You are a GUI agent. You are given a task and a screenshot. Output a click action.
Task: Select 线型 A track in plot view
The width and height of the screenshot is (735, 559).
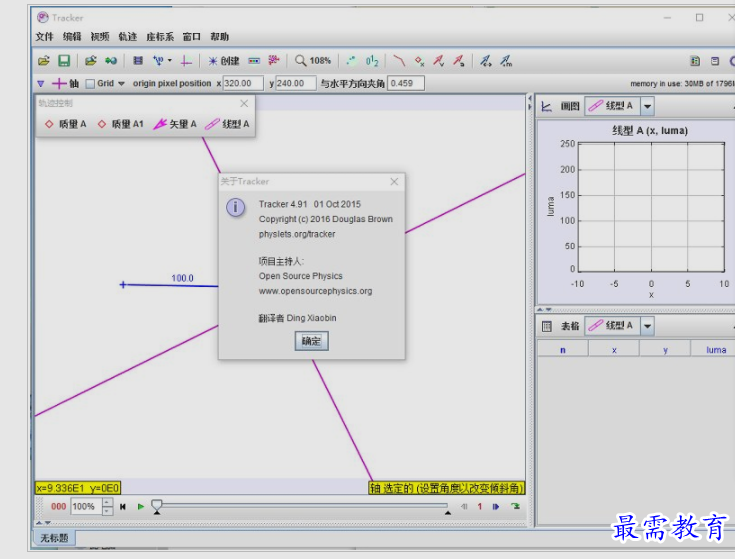coord(611,106)
